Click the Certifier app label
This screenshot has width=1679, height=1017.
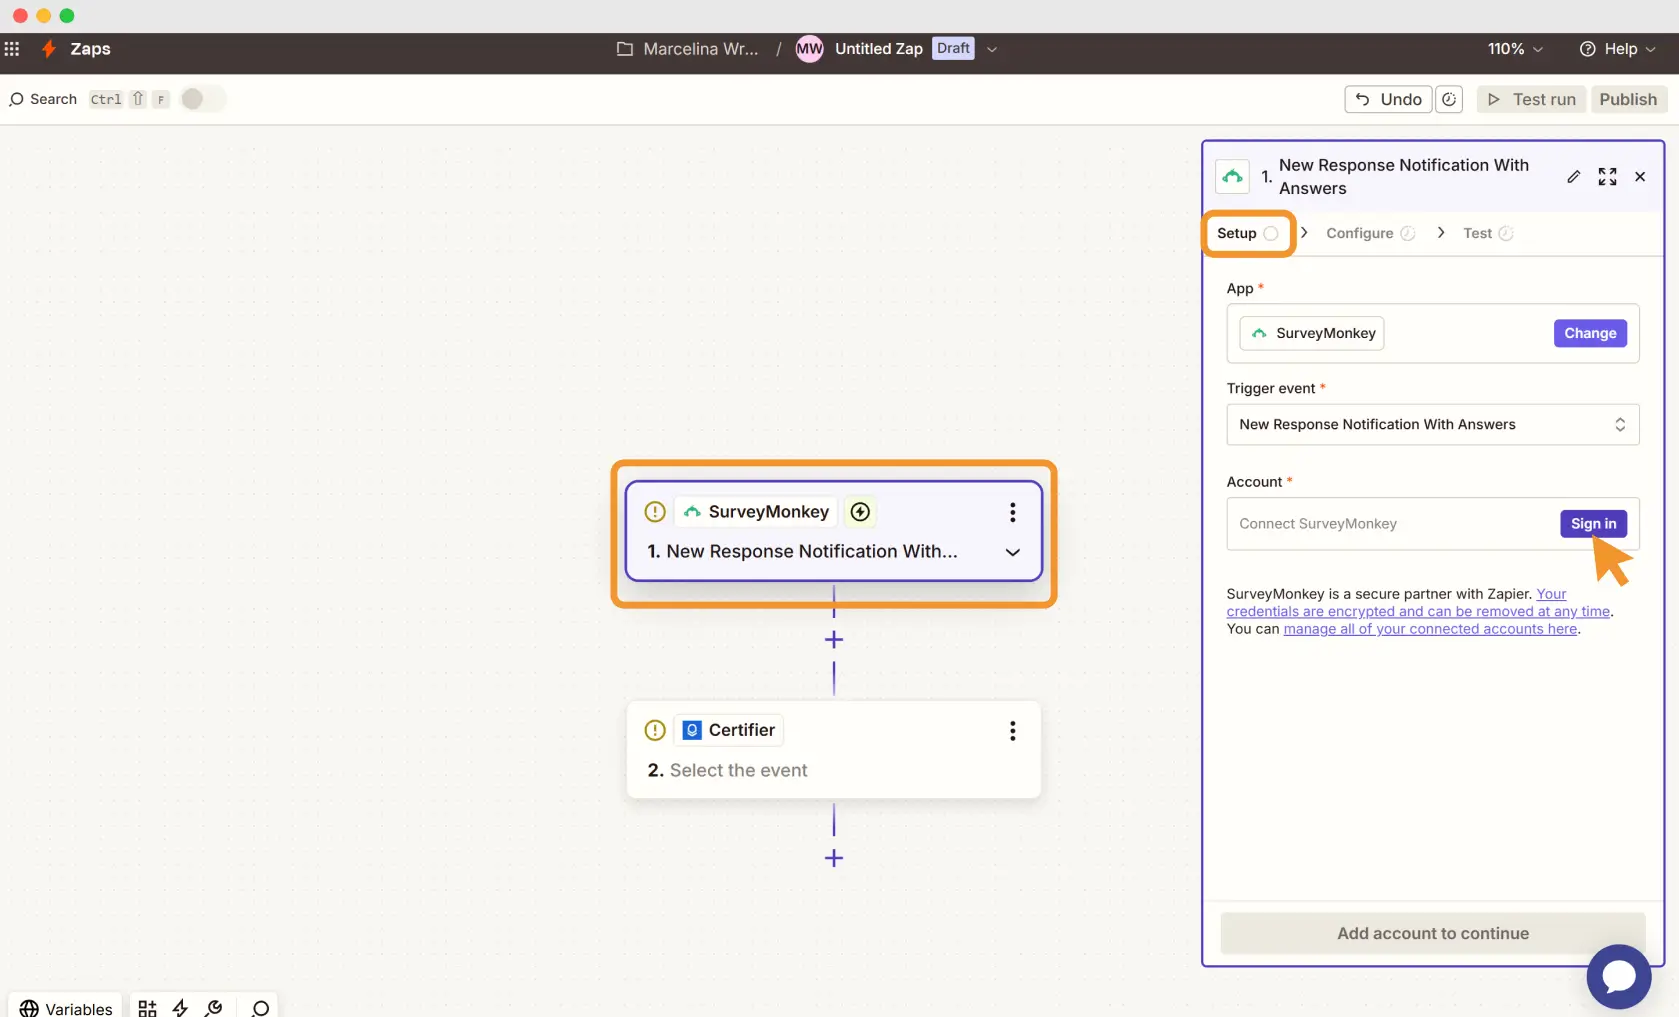click(729, 730)
